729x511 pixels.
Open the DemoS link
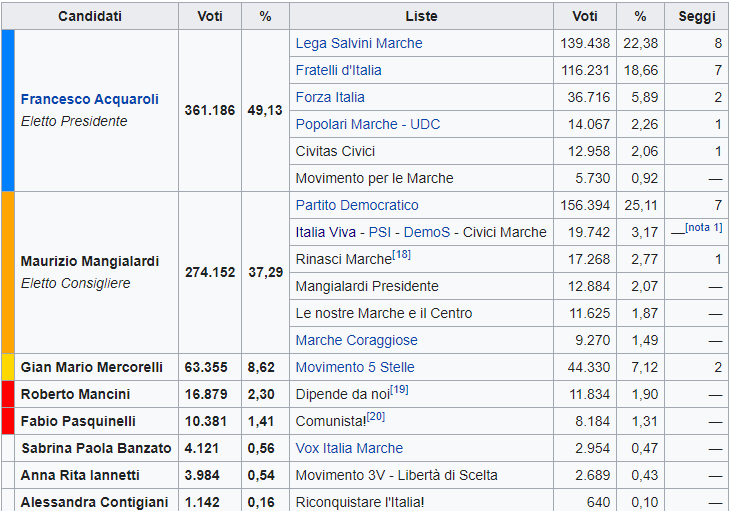click(x=427, y=232)
